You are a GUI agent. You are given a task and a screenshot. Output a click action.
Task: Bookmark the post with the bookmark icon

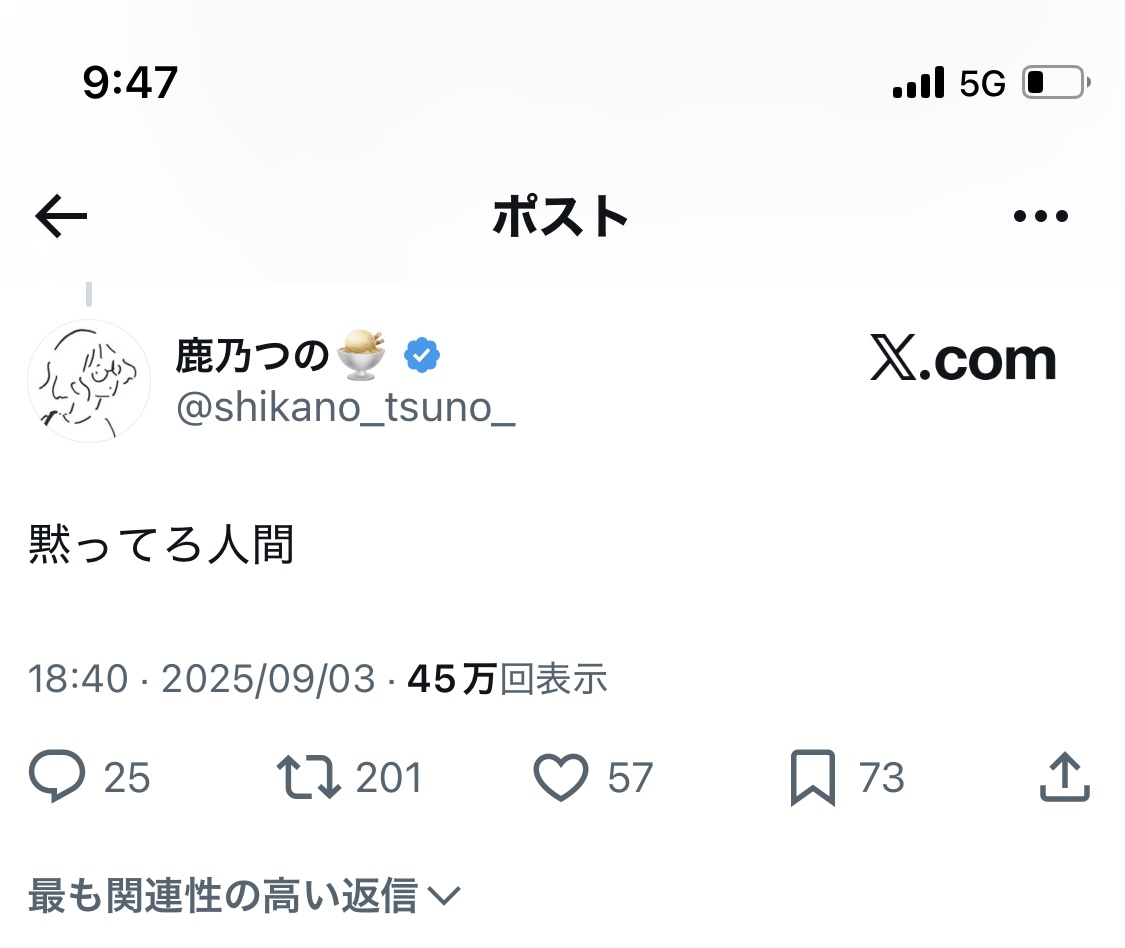pyautogui.click(x=812, y=778)
